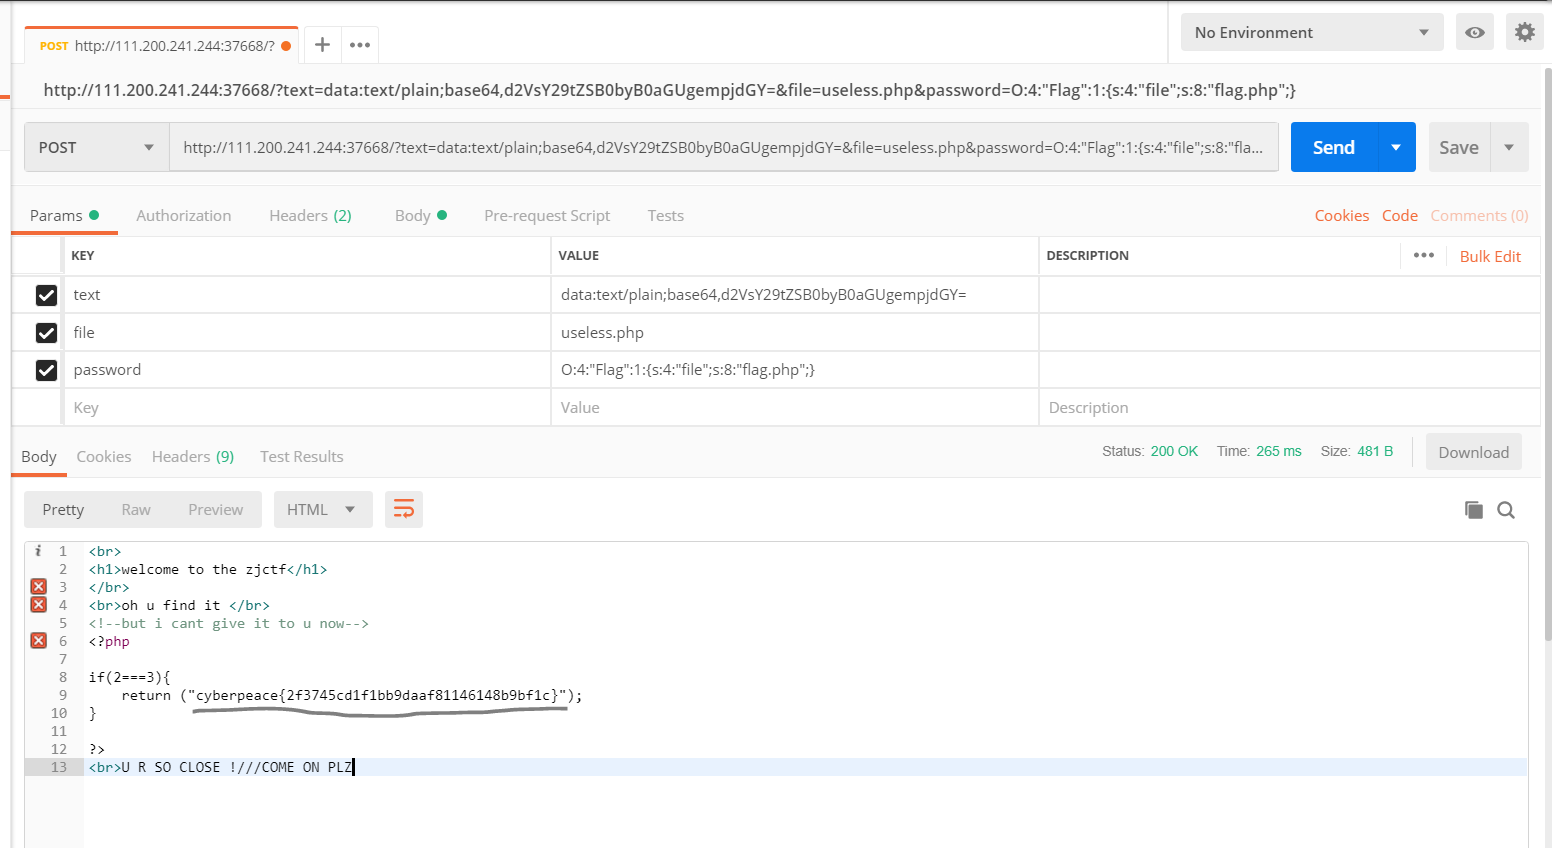Open the Pre-request Script tab
The image size is (1552, 848).
tap(547, 215)
